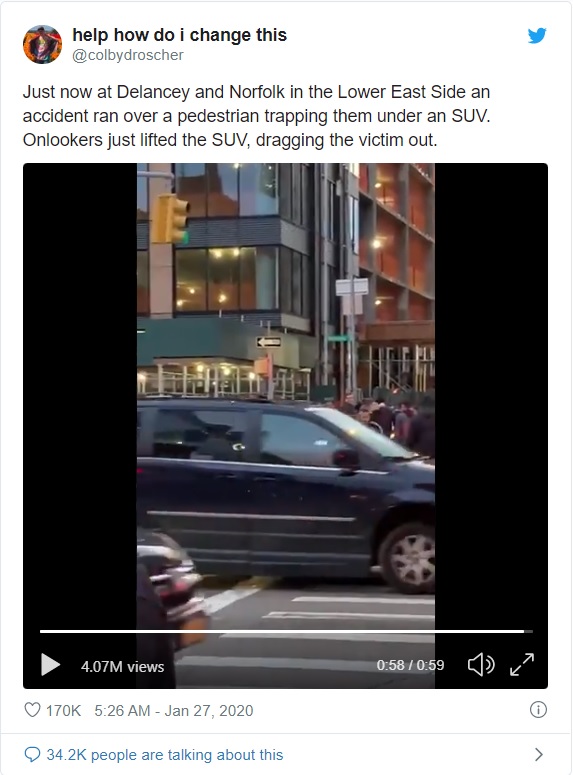Open the 5:26 AM - Jan 27, 2020 timestamp
This screenshot has width=573, height=775.
pos(174,710)
